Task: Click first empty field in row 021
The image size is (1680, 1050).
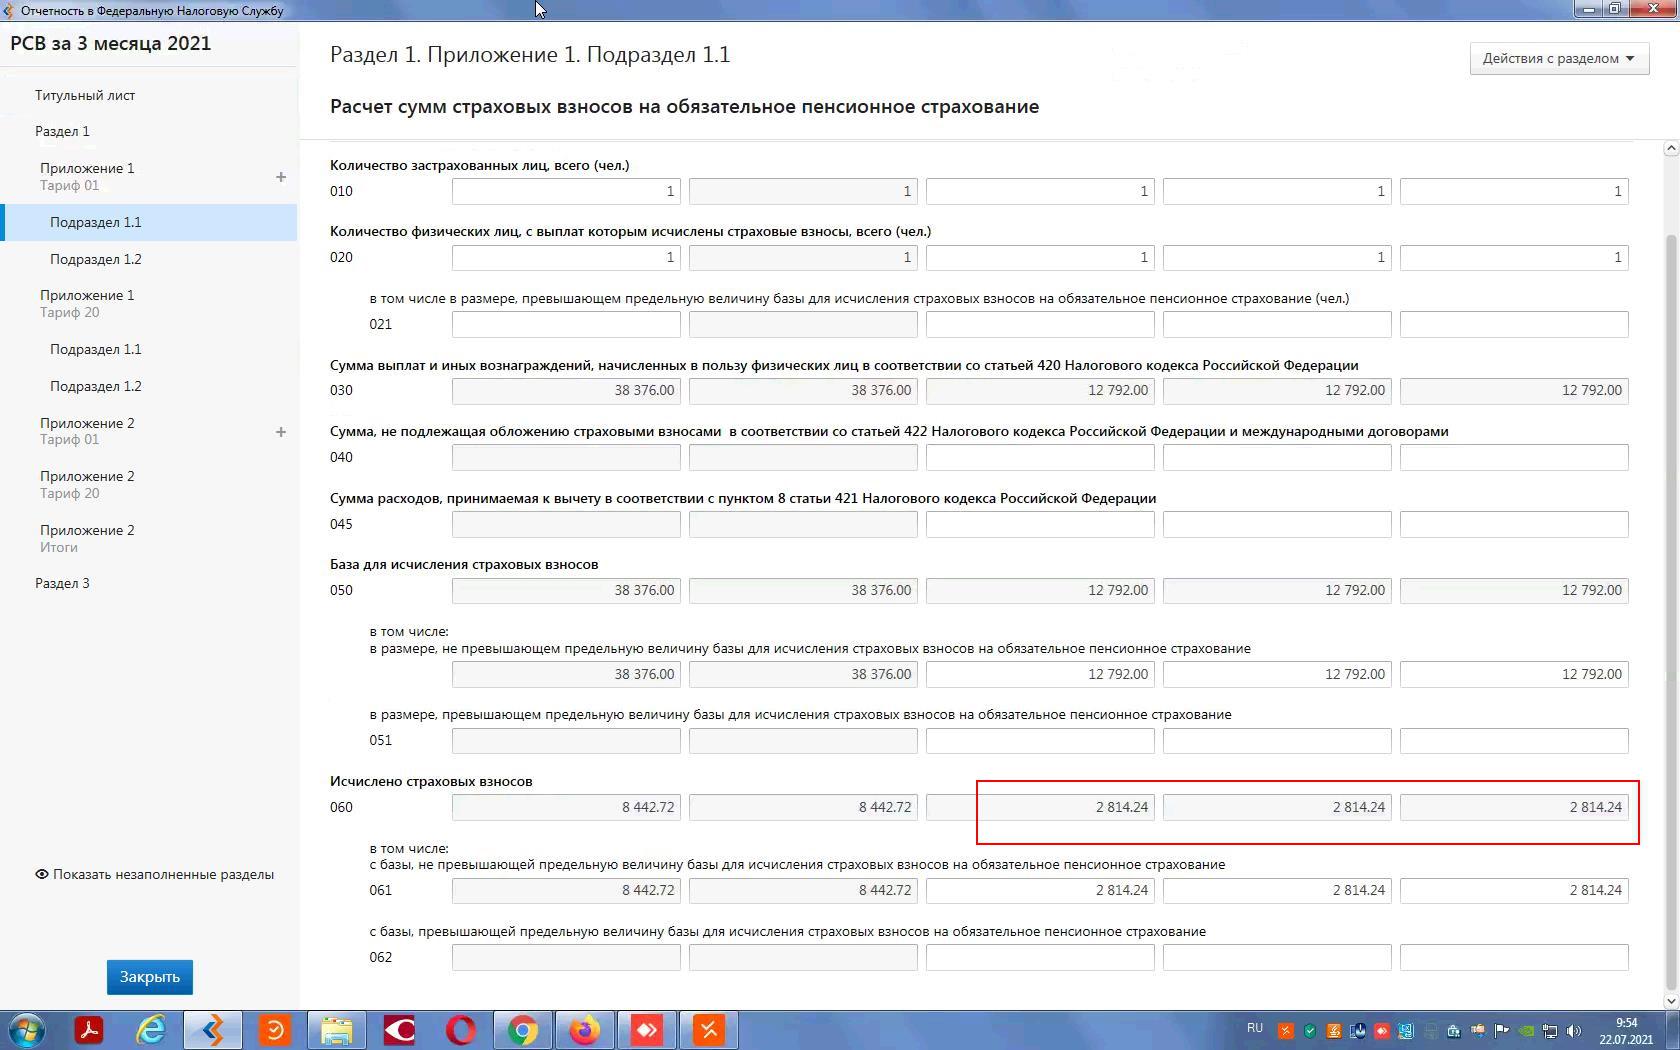Action: tap(566, 324)
